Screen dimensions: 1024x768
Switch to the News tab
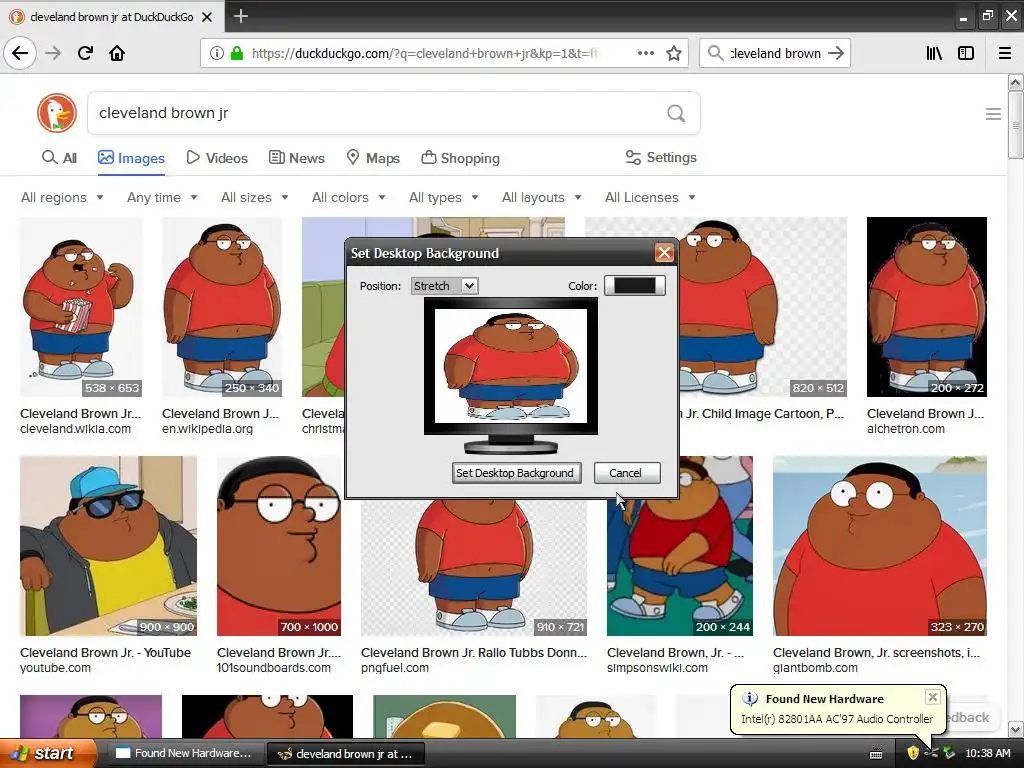point(296,158)
